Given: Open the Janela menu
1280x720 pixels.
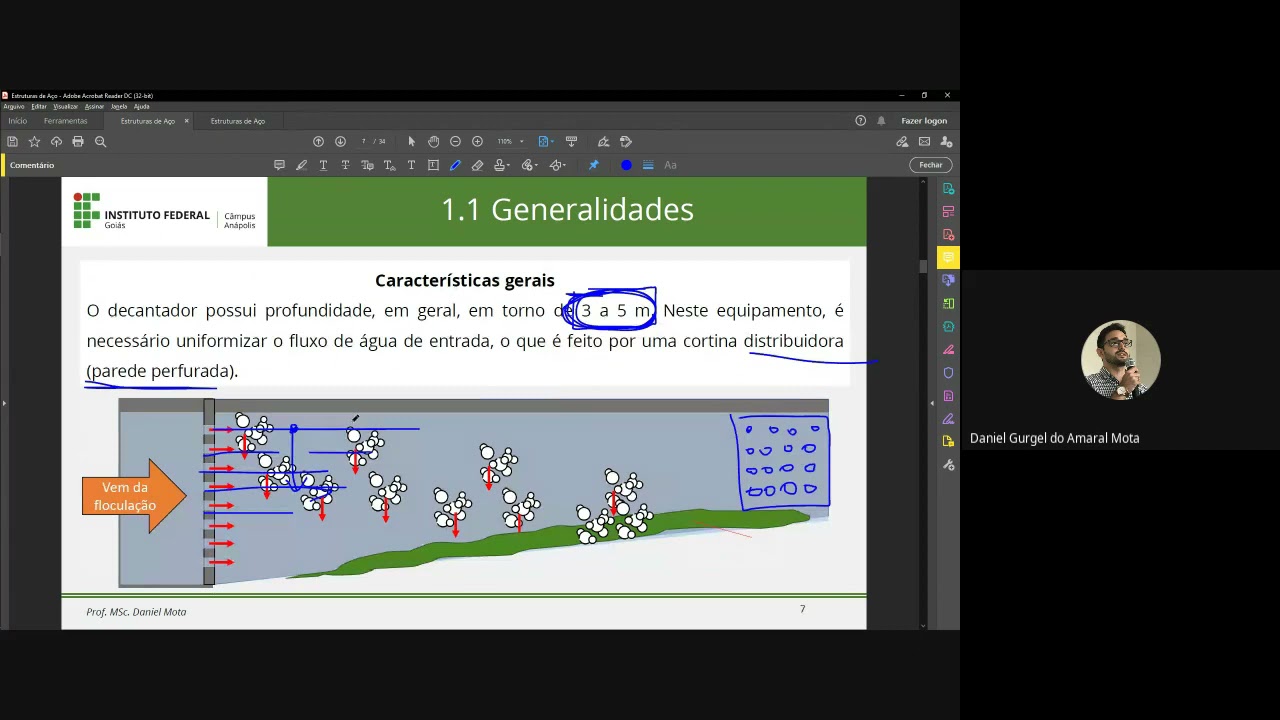Looking at the screenshot, I should 119,106.
